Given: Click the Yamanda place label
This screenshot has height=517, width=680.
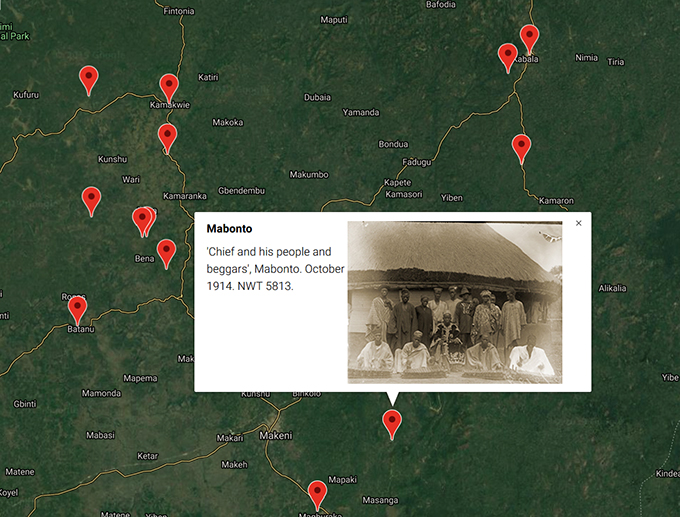Looking at the screenshot, I should click(x=361, y=112).
